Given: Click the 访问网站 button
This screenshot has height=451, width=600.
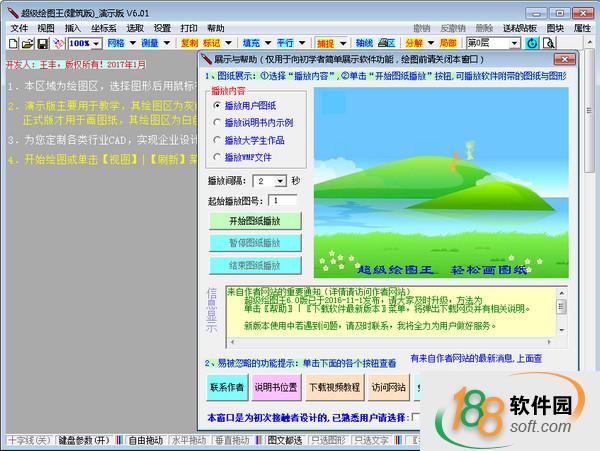Looking at the screenshot, I should point(388,388).
